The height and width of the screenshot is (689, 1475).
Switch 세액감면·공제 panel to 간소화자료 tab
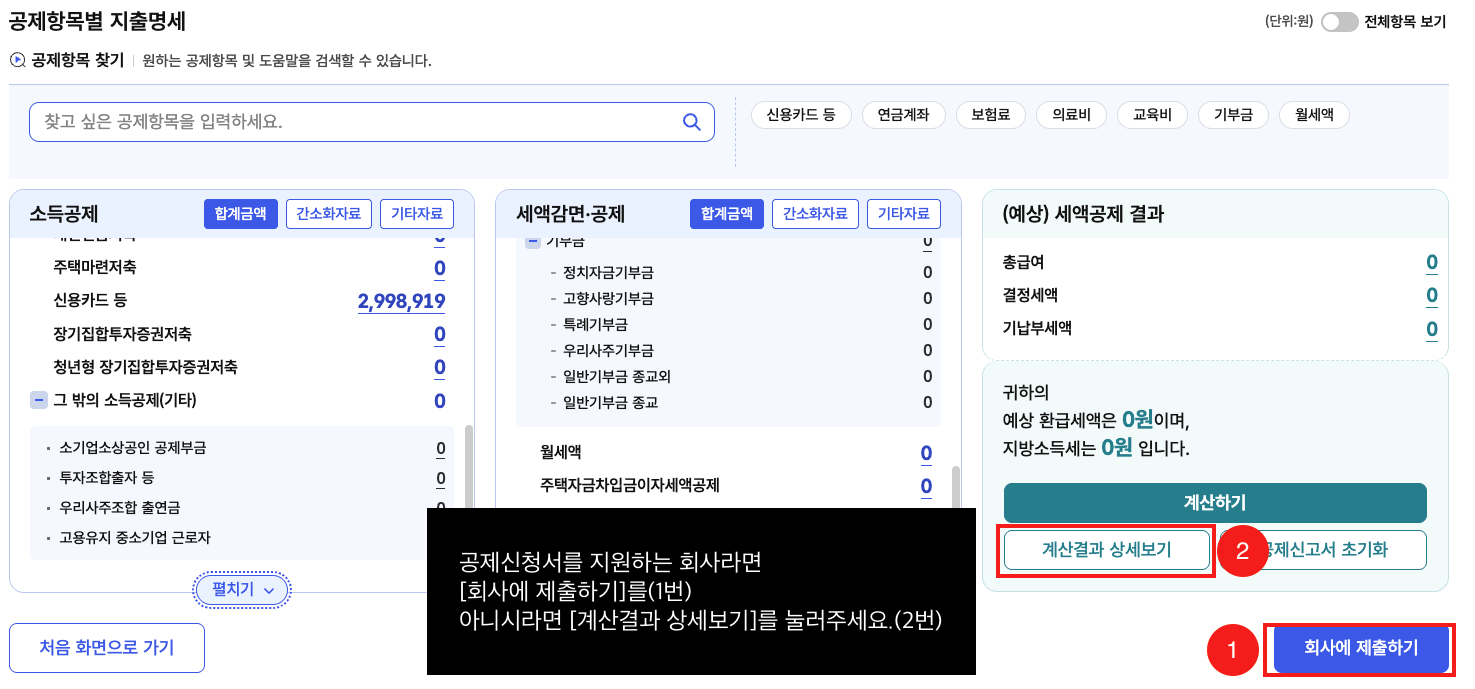(x=816, y=214)
